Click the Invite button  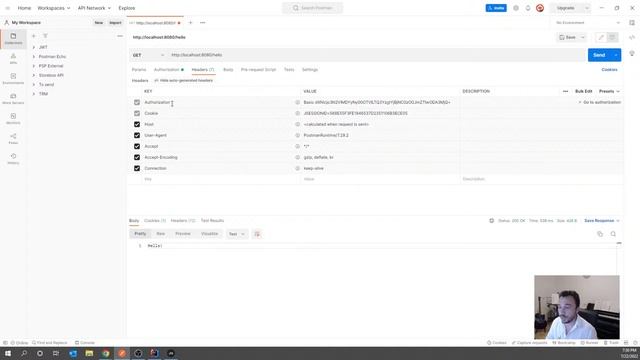[496, 8]
